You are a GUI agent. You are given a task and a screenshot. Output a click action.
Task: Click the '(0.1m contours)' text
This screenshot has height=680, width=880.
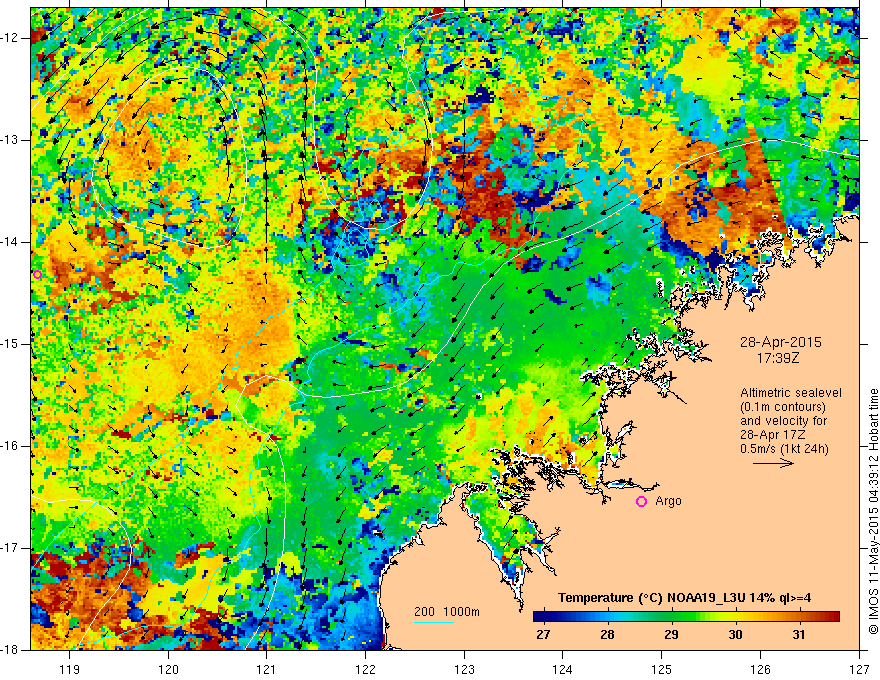[x=783, y=407]
